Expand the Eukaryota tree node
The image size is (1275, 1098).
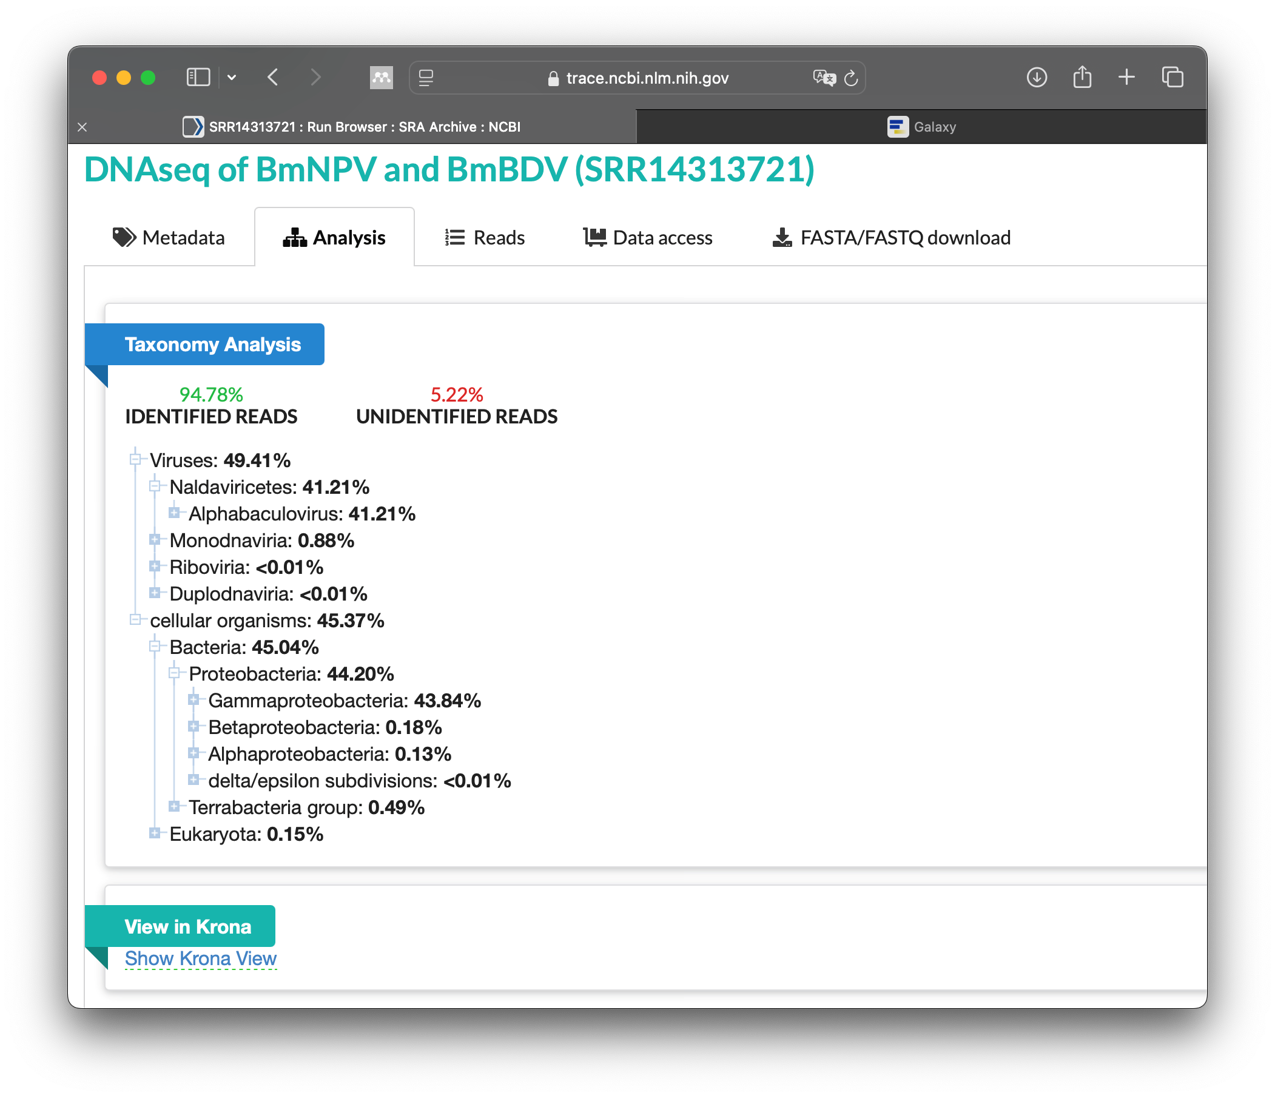(x=155, y=832)
